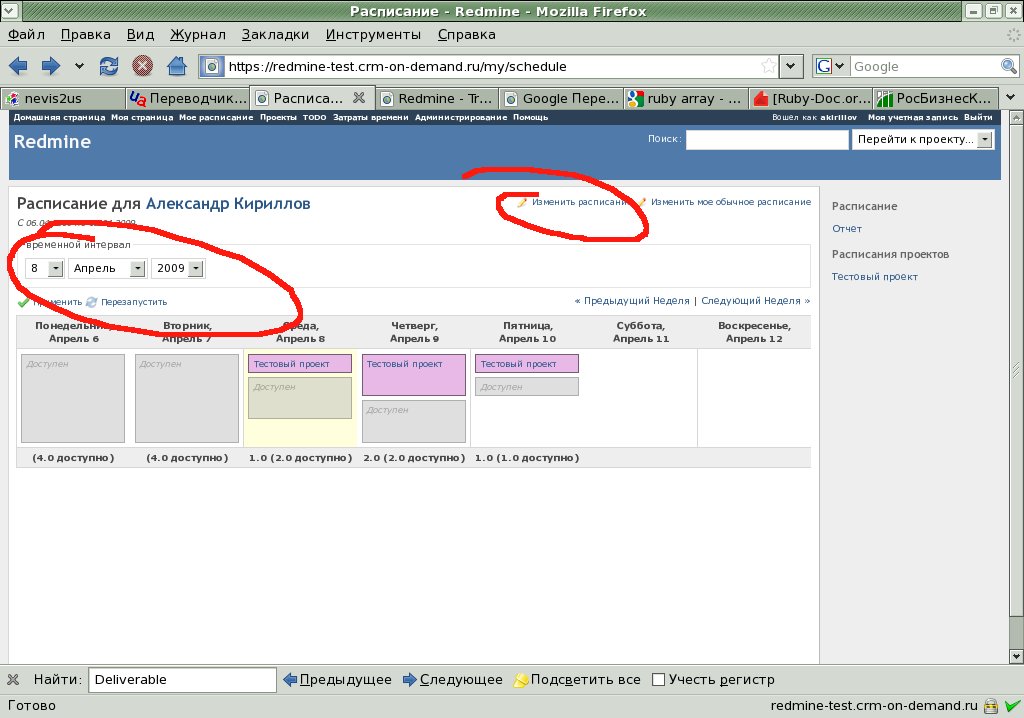The image size is (1024, 718).
Task: Click the 'Следующий Неделя' link
Action: pyautogui.click(x=755, y=300)
